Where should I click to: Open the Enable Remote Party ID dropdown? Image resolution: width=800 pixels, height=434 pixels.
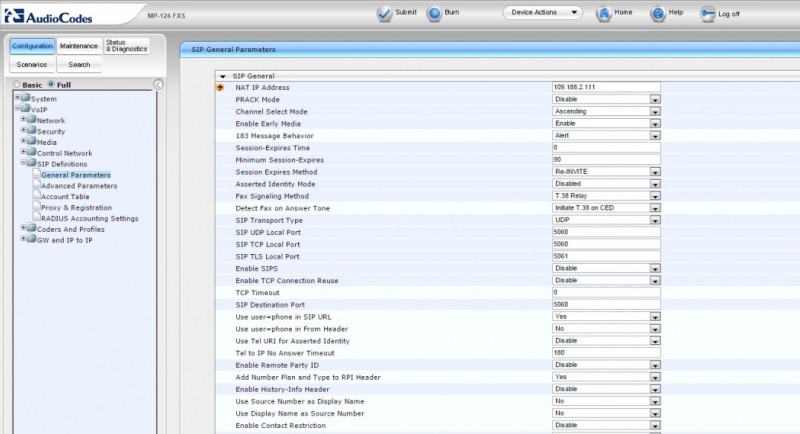[x=606, y=365]
